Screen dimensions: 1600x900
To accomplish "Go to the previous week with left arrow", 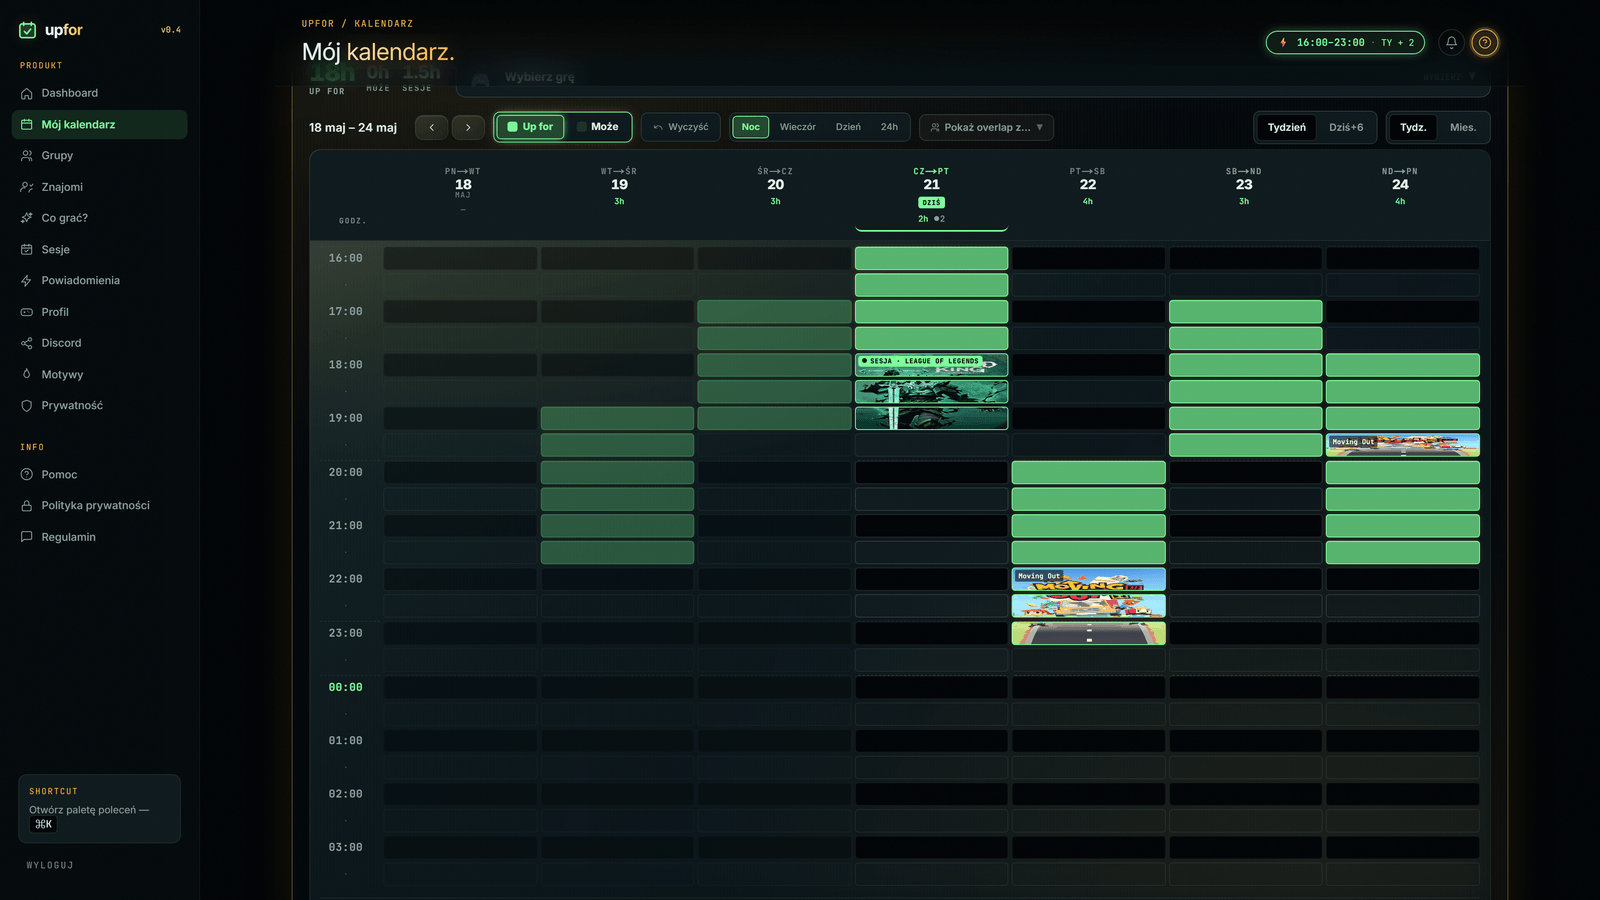I will click(x=432, y=127).
